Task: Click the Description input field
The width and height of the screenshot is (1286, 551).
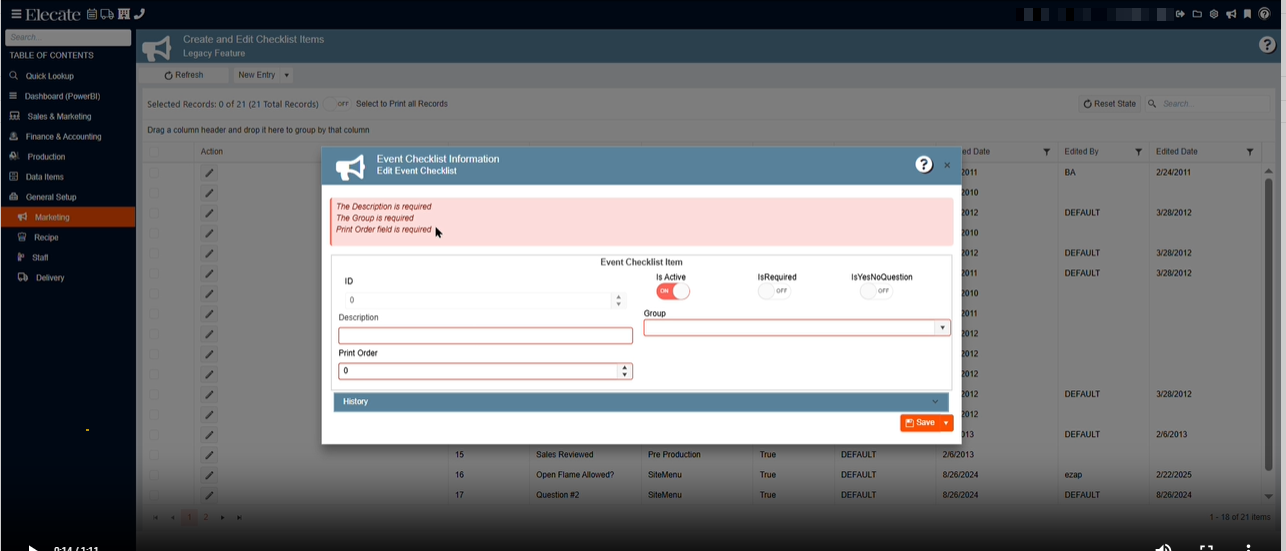Action: pos(485,336)
